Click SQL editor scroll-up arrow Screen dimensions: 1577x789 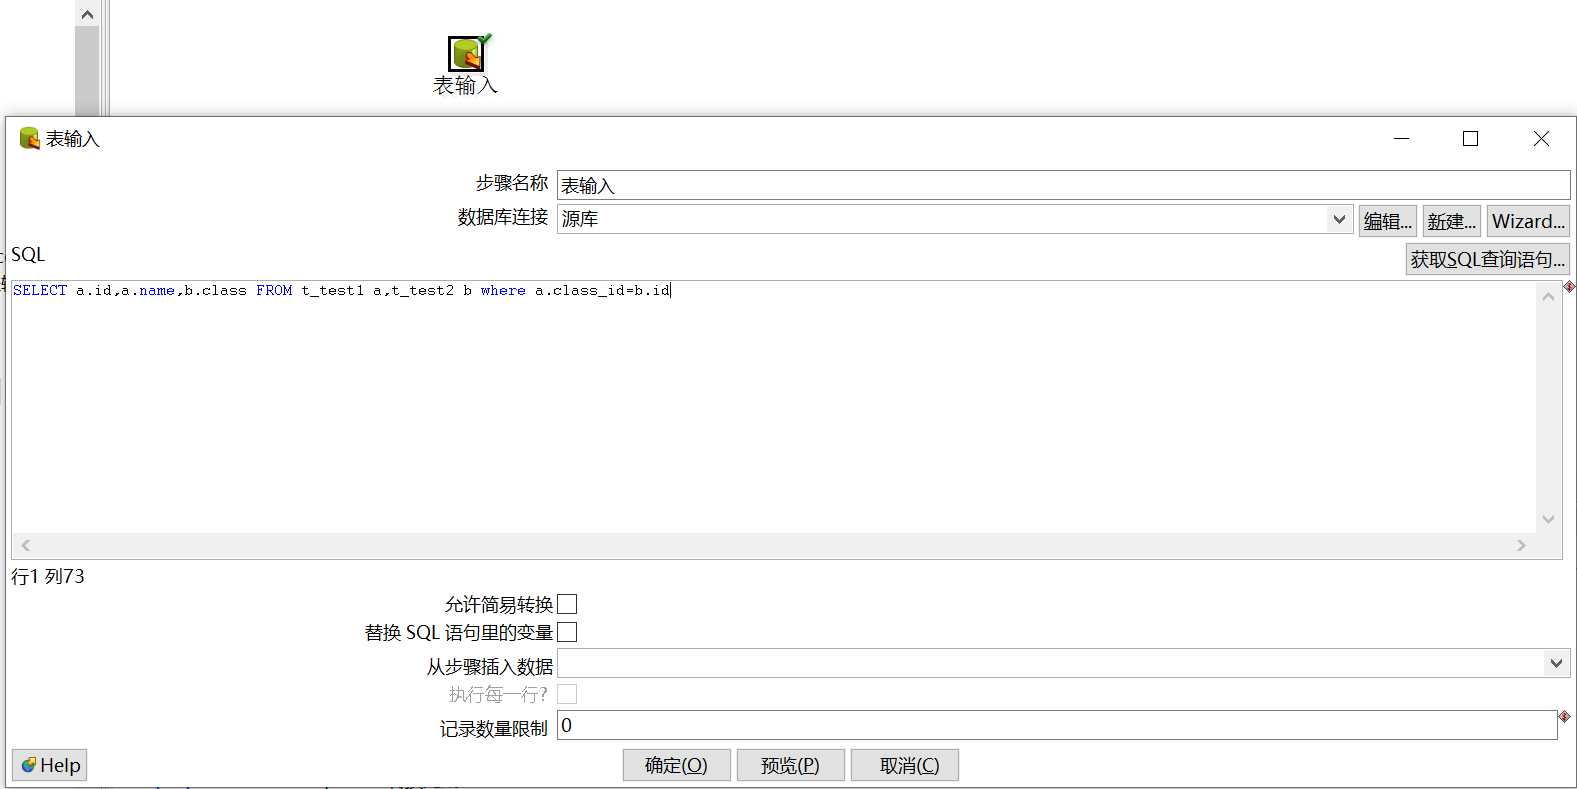pos(1549,296)
